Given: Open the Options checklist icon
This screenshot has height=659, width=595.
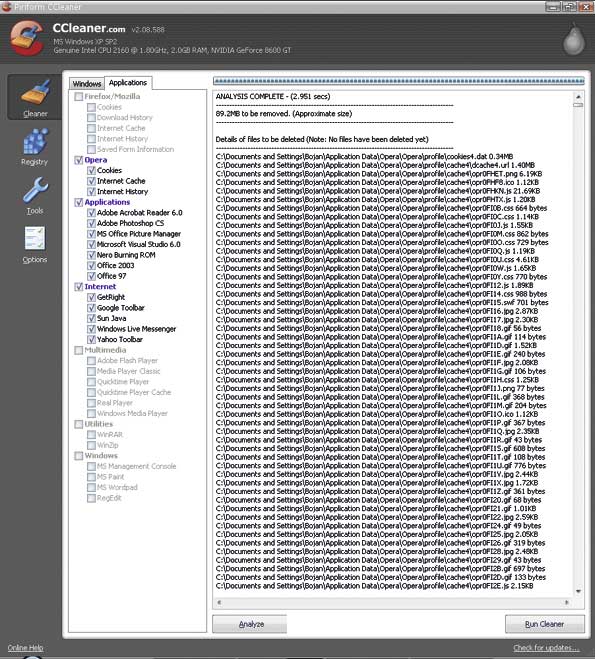Looking at the screenshot, I should click(34, 239).
